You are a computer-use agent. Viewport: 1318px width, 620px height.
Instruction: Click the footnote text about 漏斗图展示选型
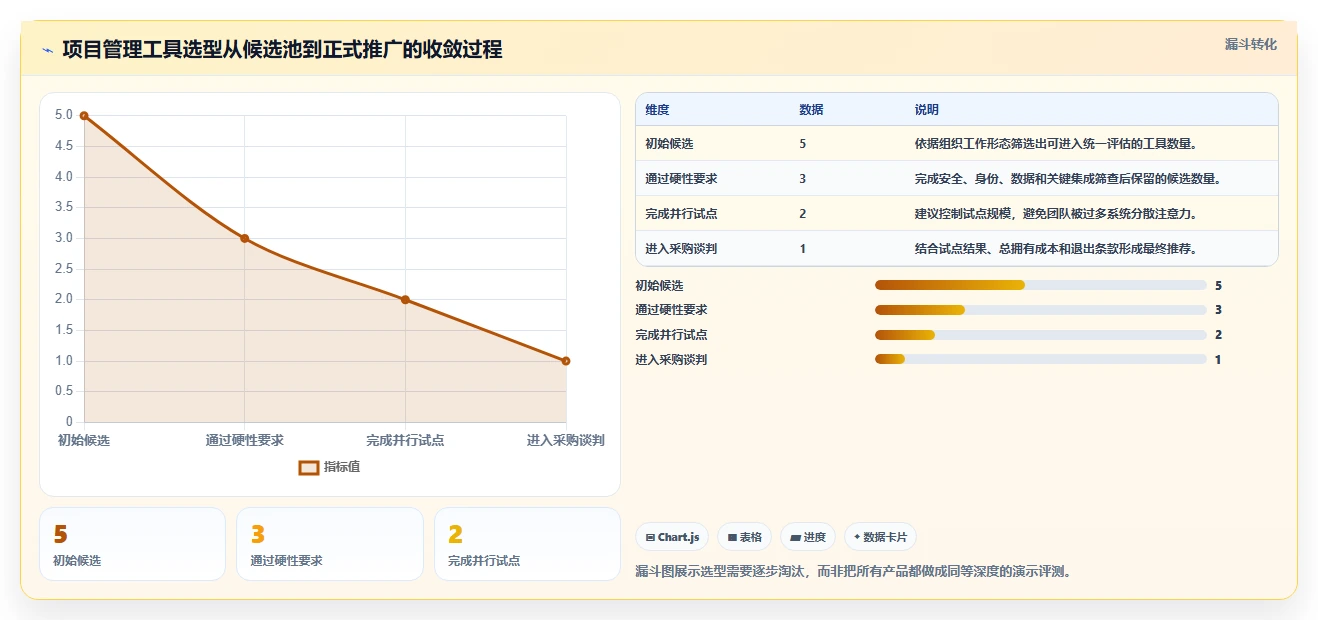tap(853, 572)
